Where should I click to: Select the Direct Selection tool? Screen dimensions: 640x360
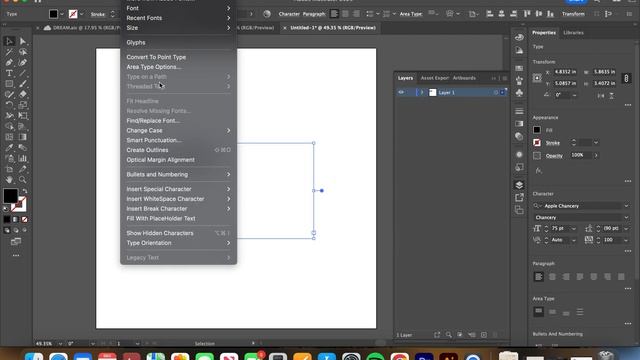point(23,41)
